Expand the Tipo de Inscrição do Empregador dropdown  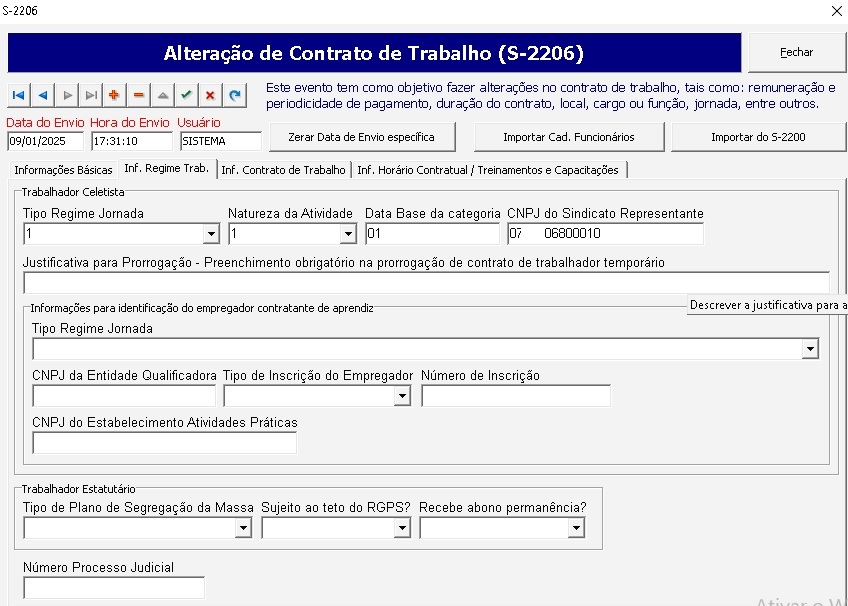point(402,396)
